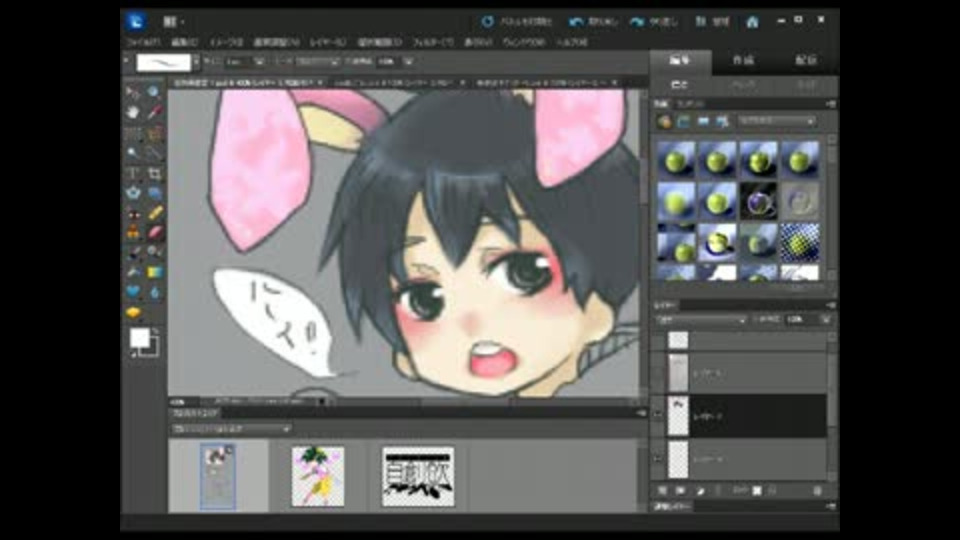Switch to the Quick edit sub-tab
The width and height of the screenshot is (960, 540).
click(743, 85)
